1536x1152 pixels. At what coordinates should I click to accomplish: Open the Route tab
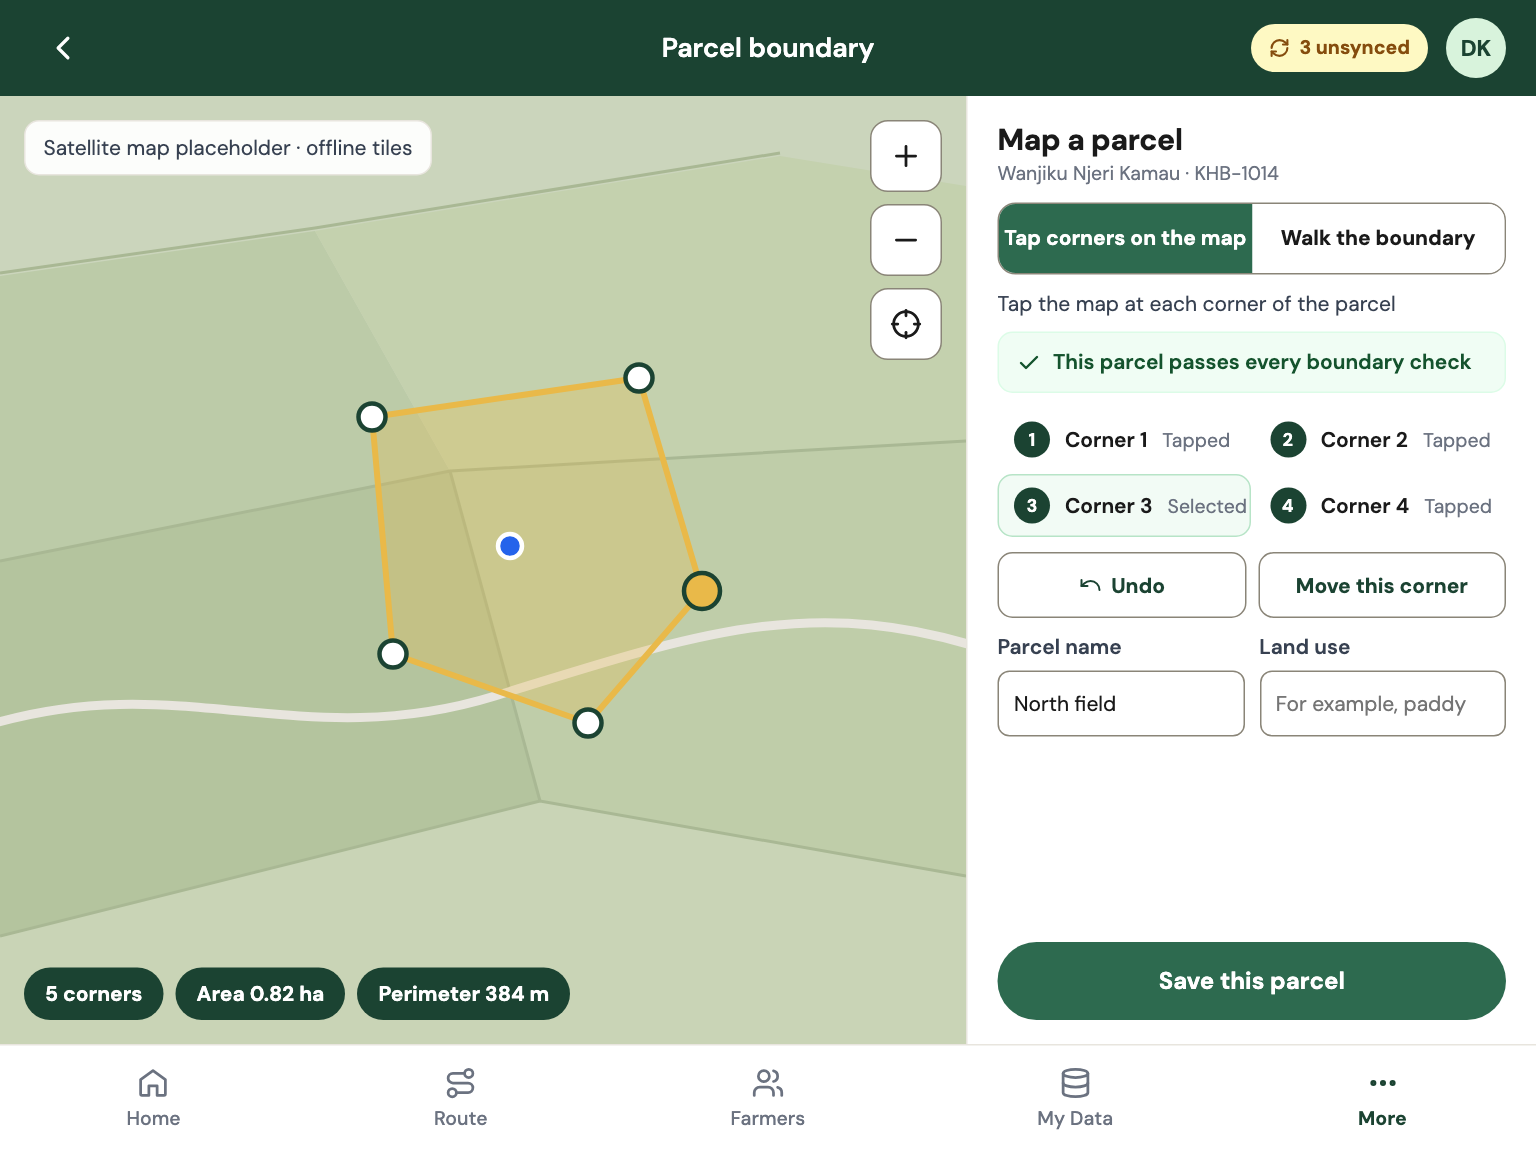(460, 1098)
